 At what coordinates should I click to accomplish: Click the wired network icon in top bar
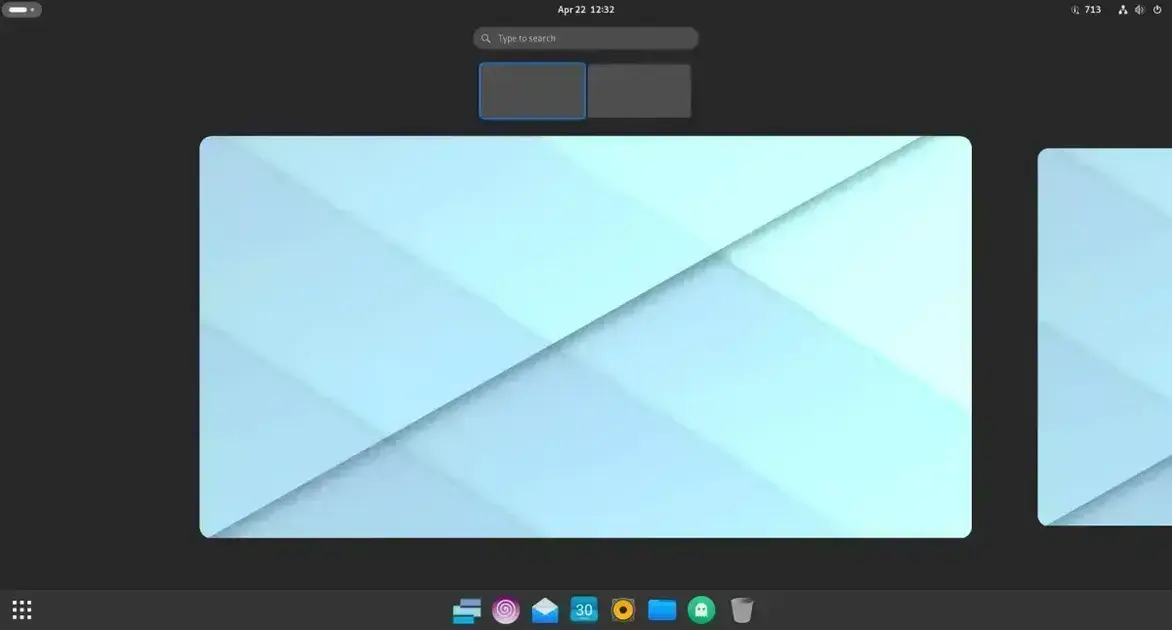point(1122,10)
